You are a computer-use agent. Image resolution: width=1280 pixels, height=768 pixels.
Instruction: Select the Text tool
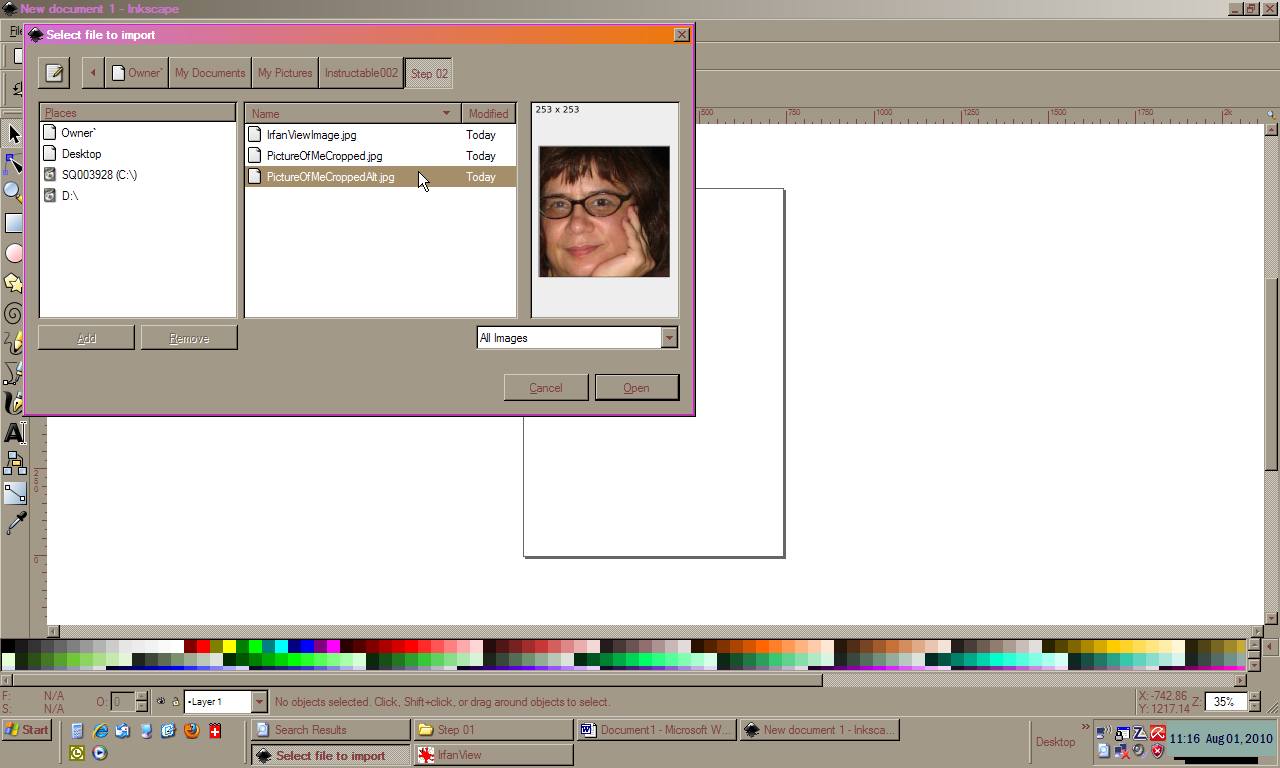(x=14, y=433)
